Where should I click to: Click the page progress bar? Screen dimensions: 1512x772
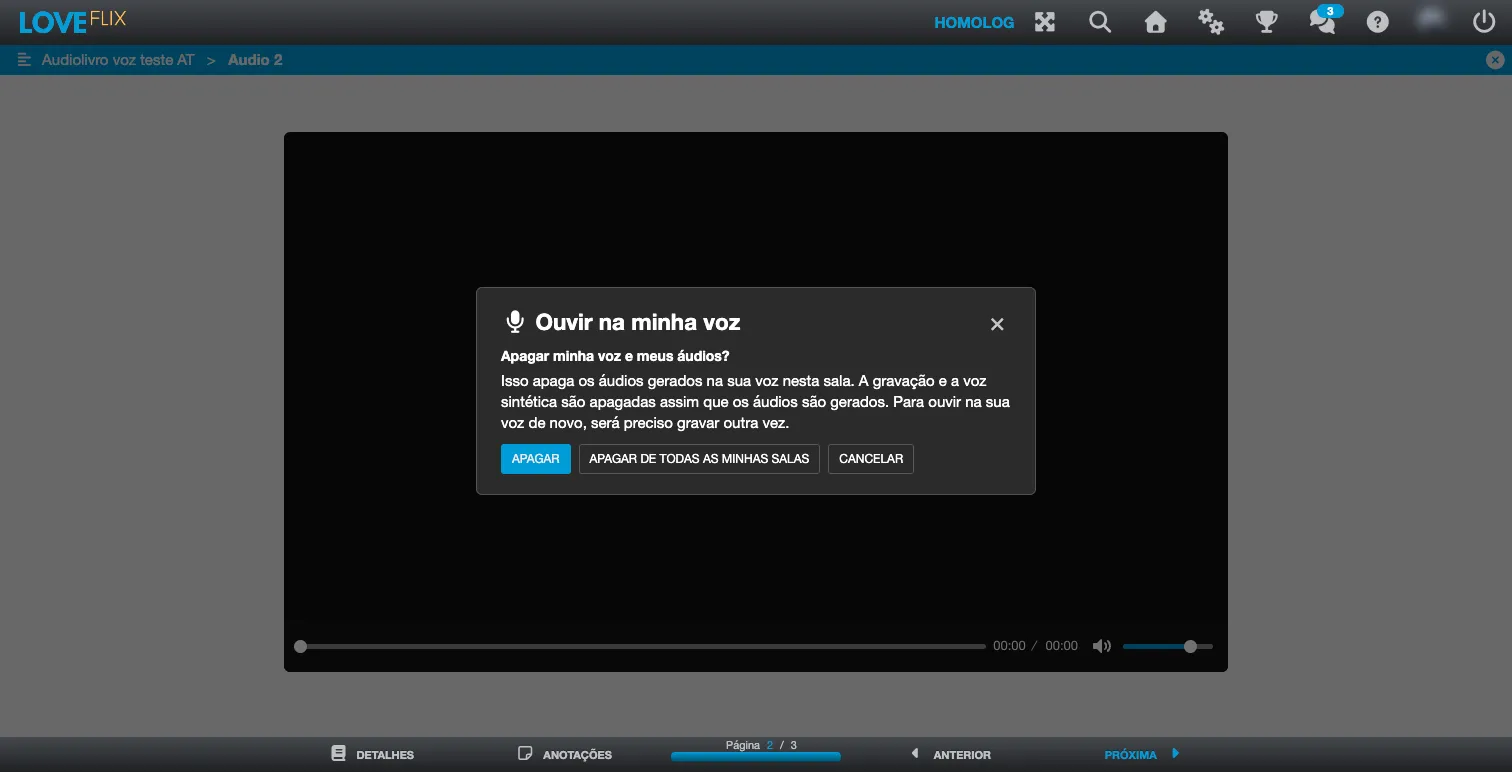(x=756, y=757)
